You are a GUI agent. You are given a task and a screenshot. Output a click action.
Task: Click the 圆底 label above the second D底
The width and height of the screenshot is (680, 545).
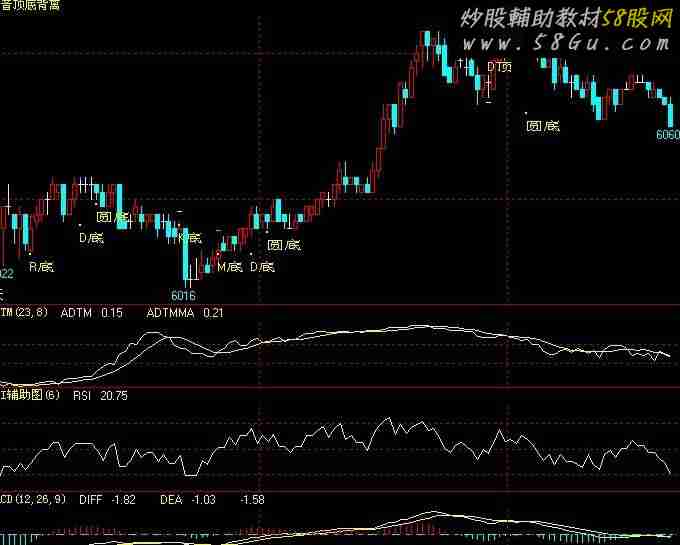click(x=284, y=245)
